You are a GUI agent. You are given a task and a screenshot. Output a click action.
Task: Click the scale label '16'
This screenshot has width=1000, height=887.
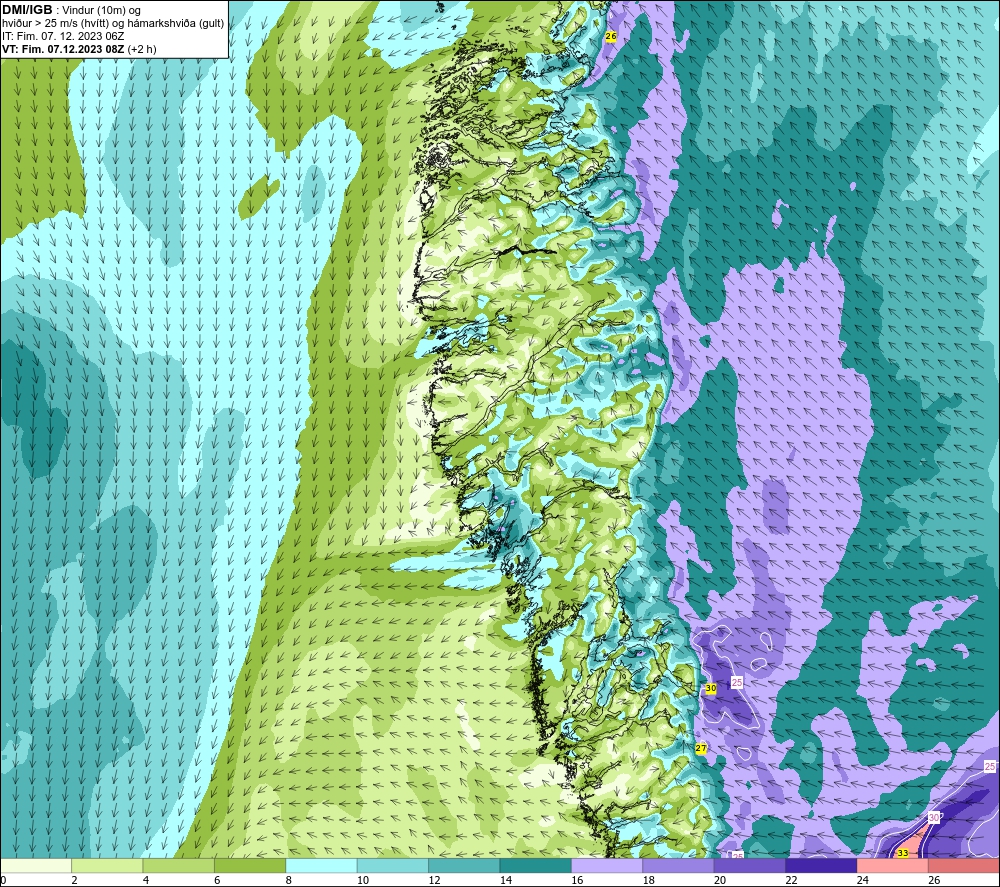(x=577, y=880)
